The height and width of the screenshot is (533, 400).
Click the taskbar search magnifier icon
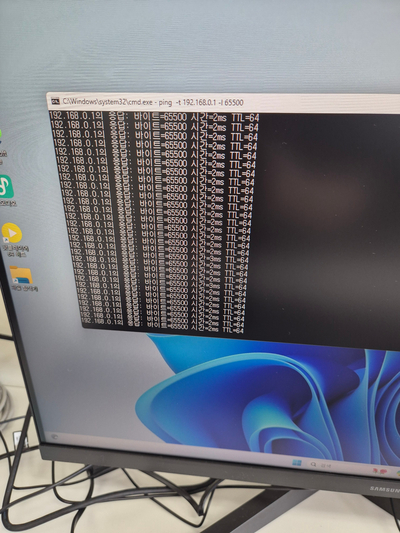click(x=313, y=464)
